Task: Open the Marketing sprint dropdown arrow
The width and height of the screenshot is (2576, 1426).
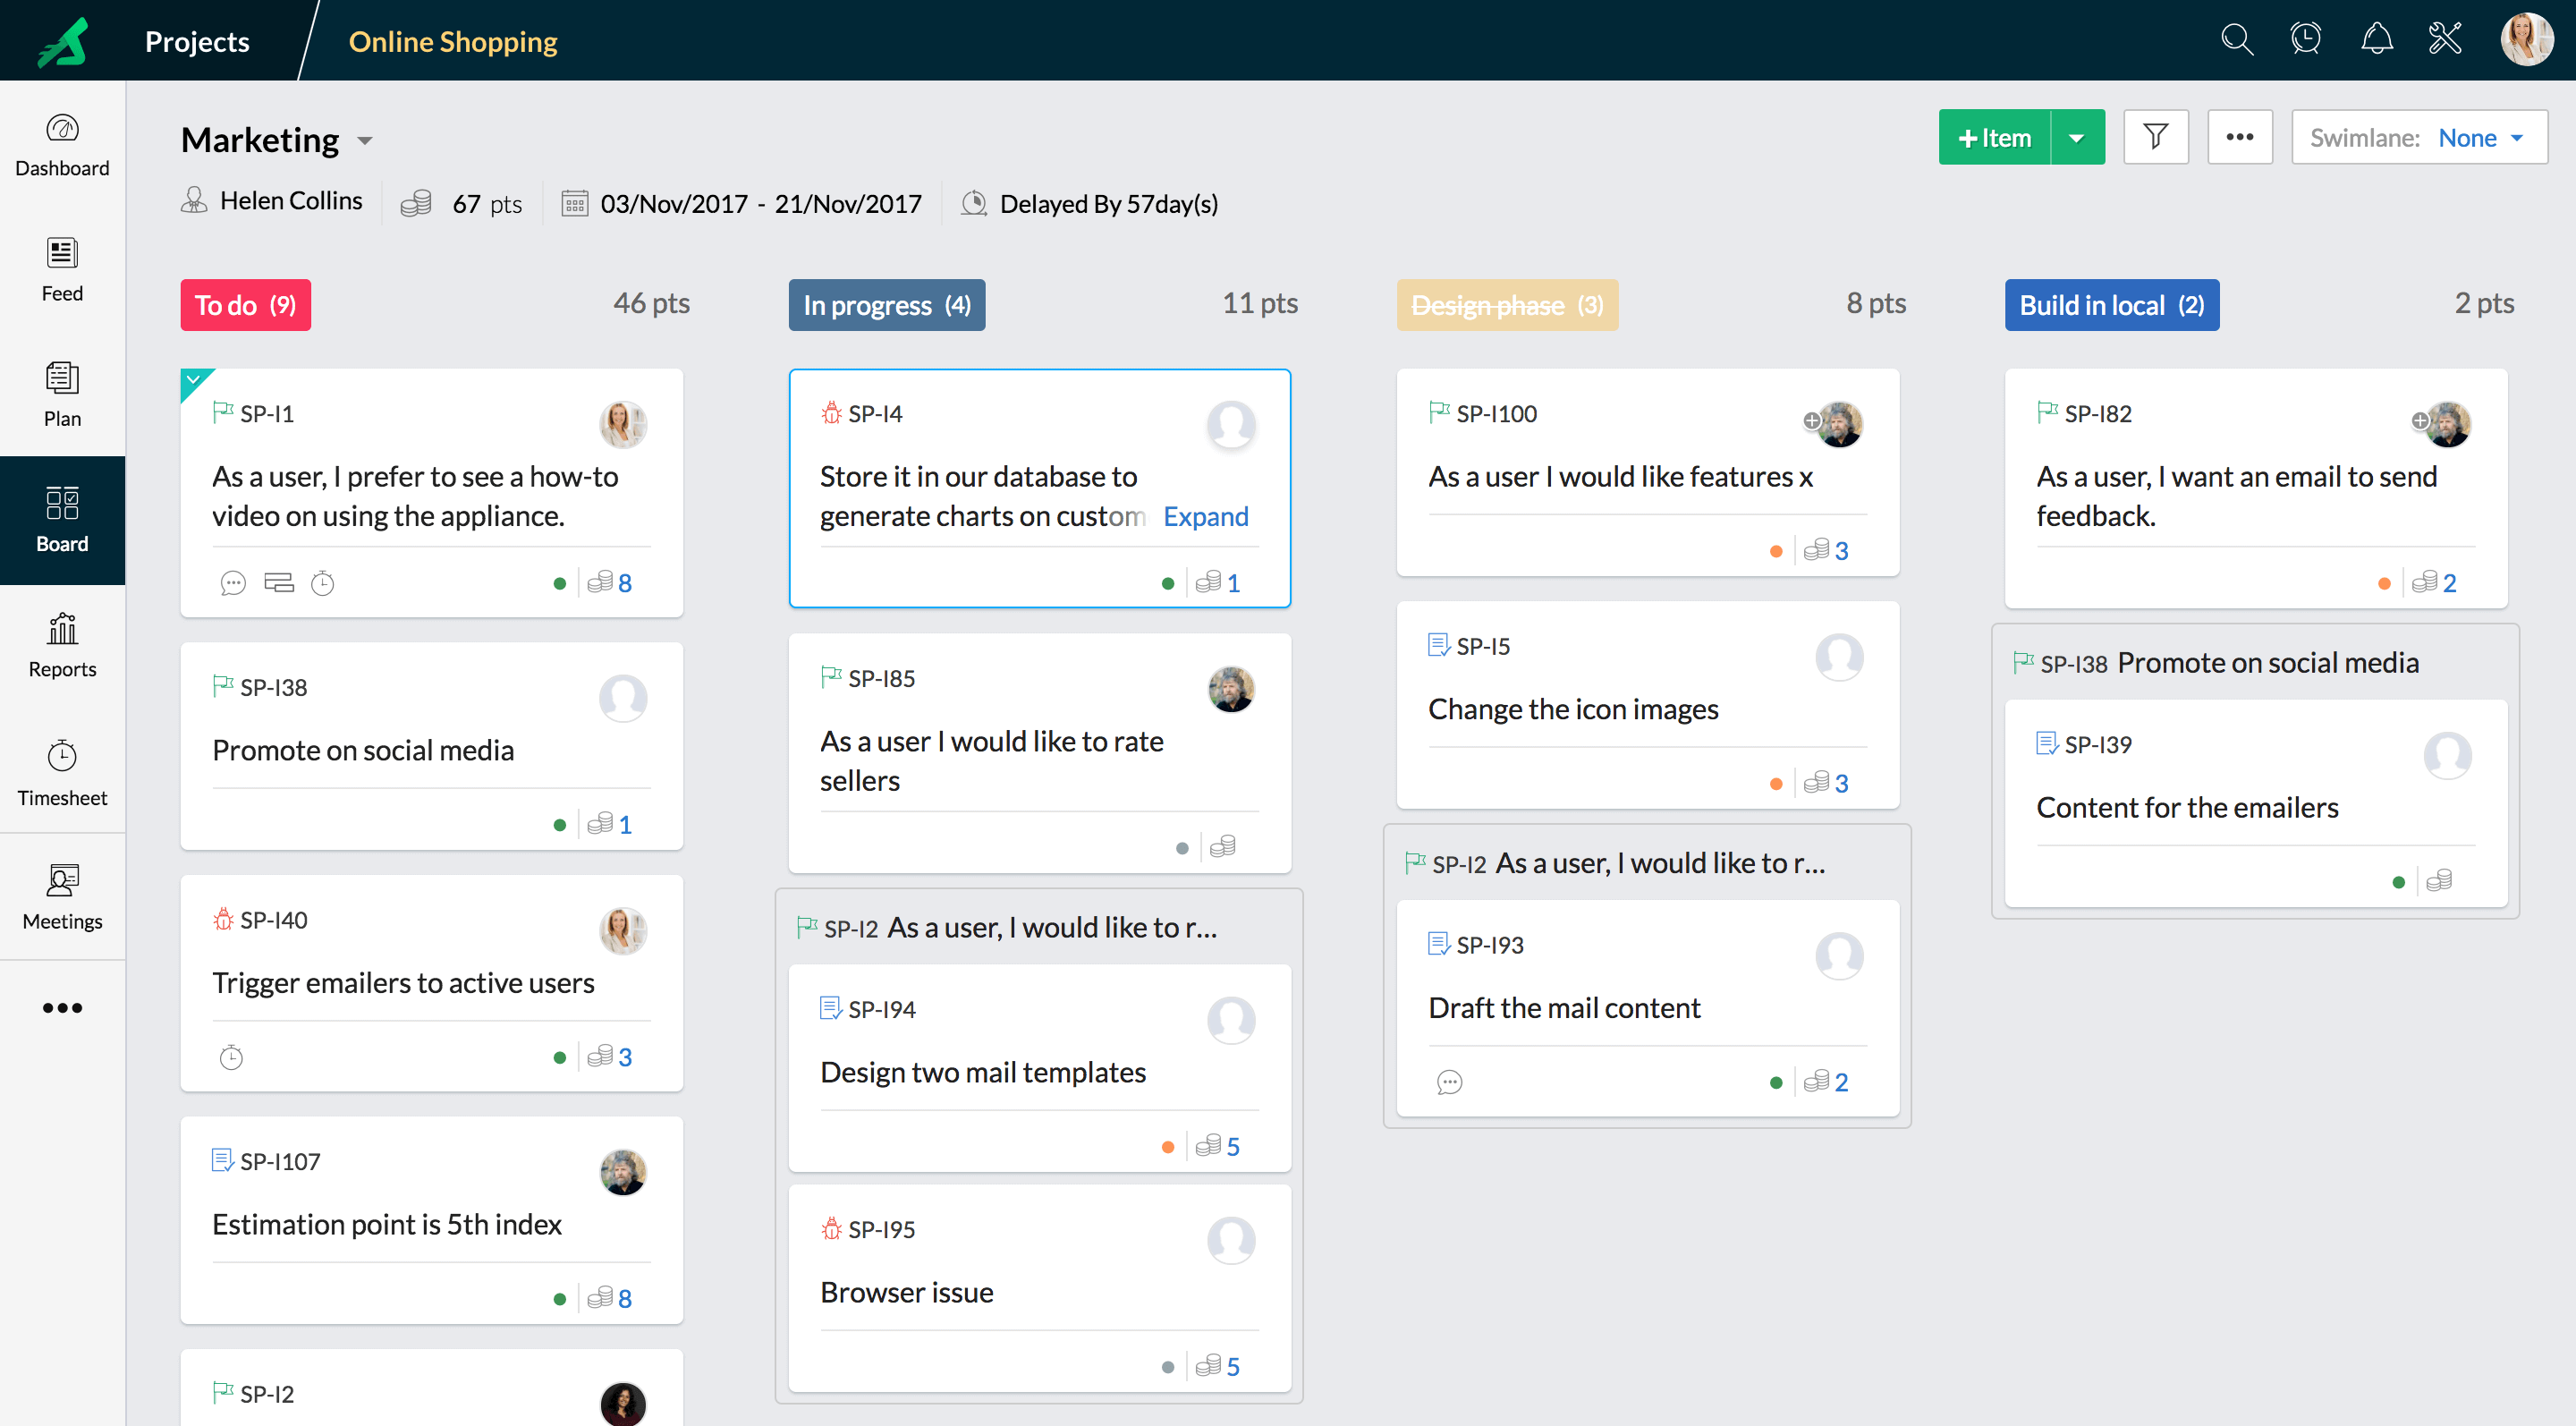Action: click(x=365, y=141)
